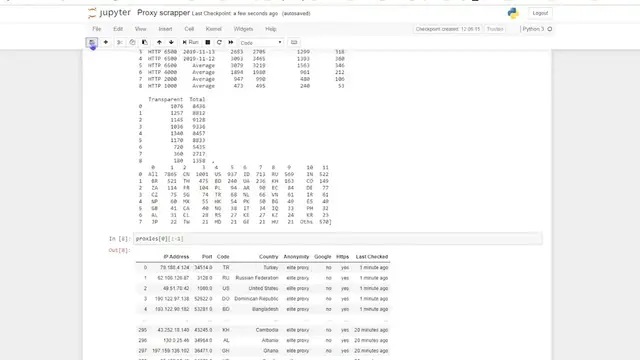Click the Code column header
The height and width of the screenshot is (360, 640).
point(223,257)
